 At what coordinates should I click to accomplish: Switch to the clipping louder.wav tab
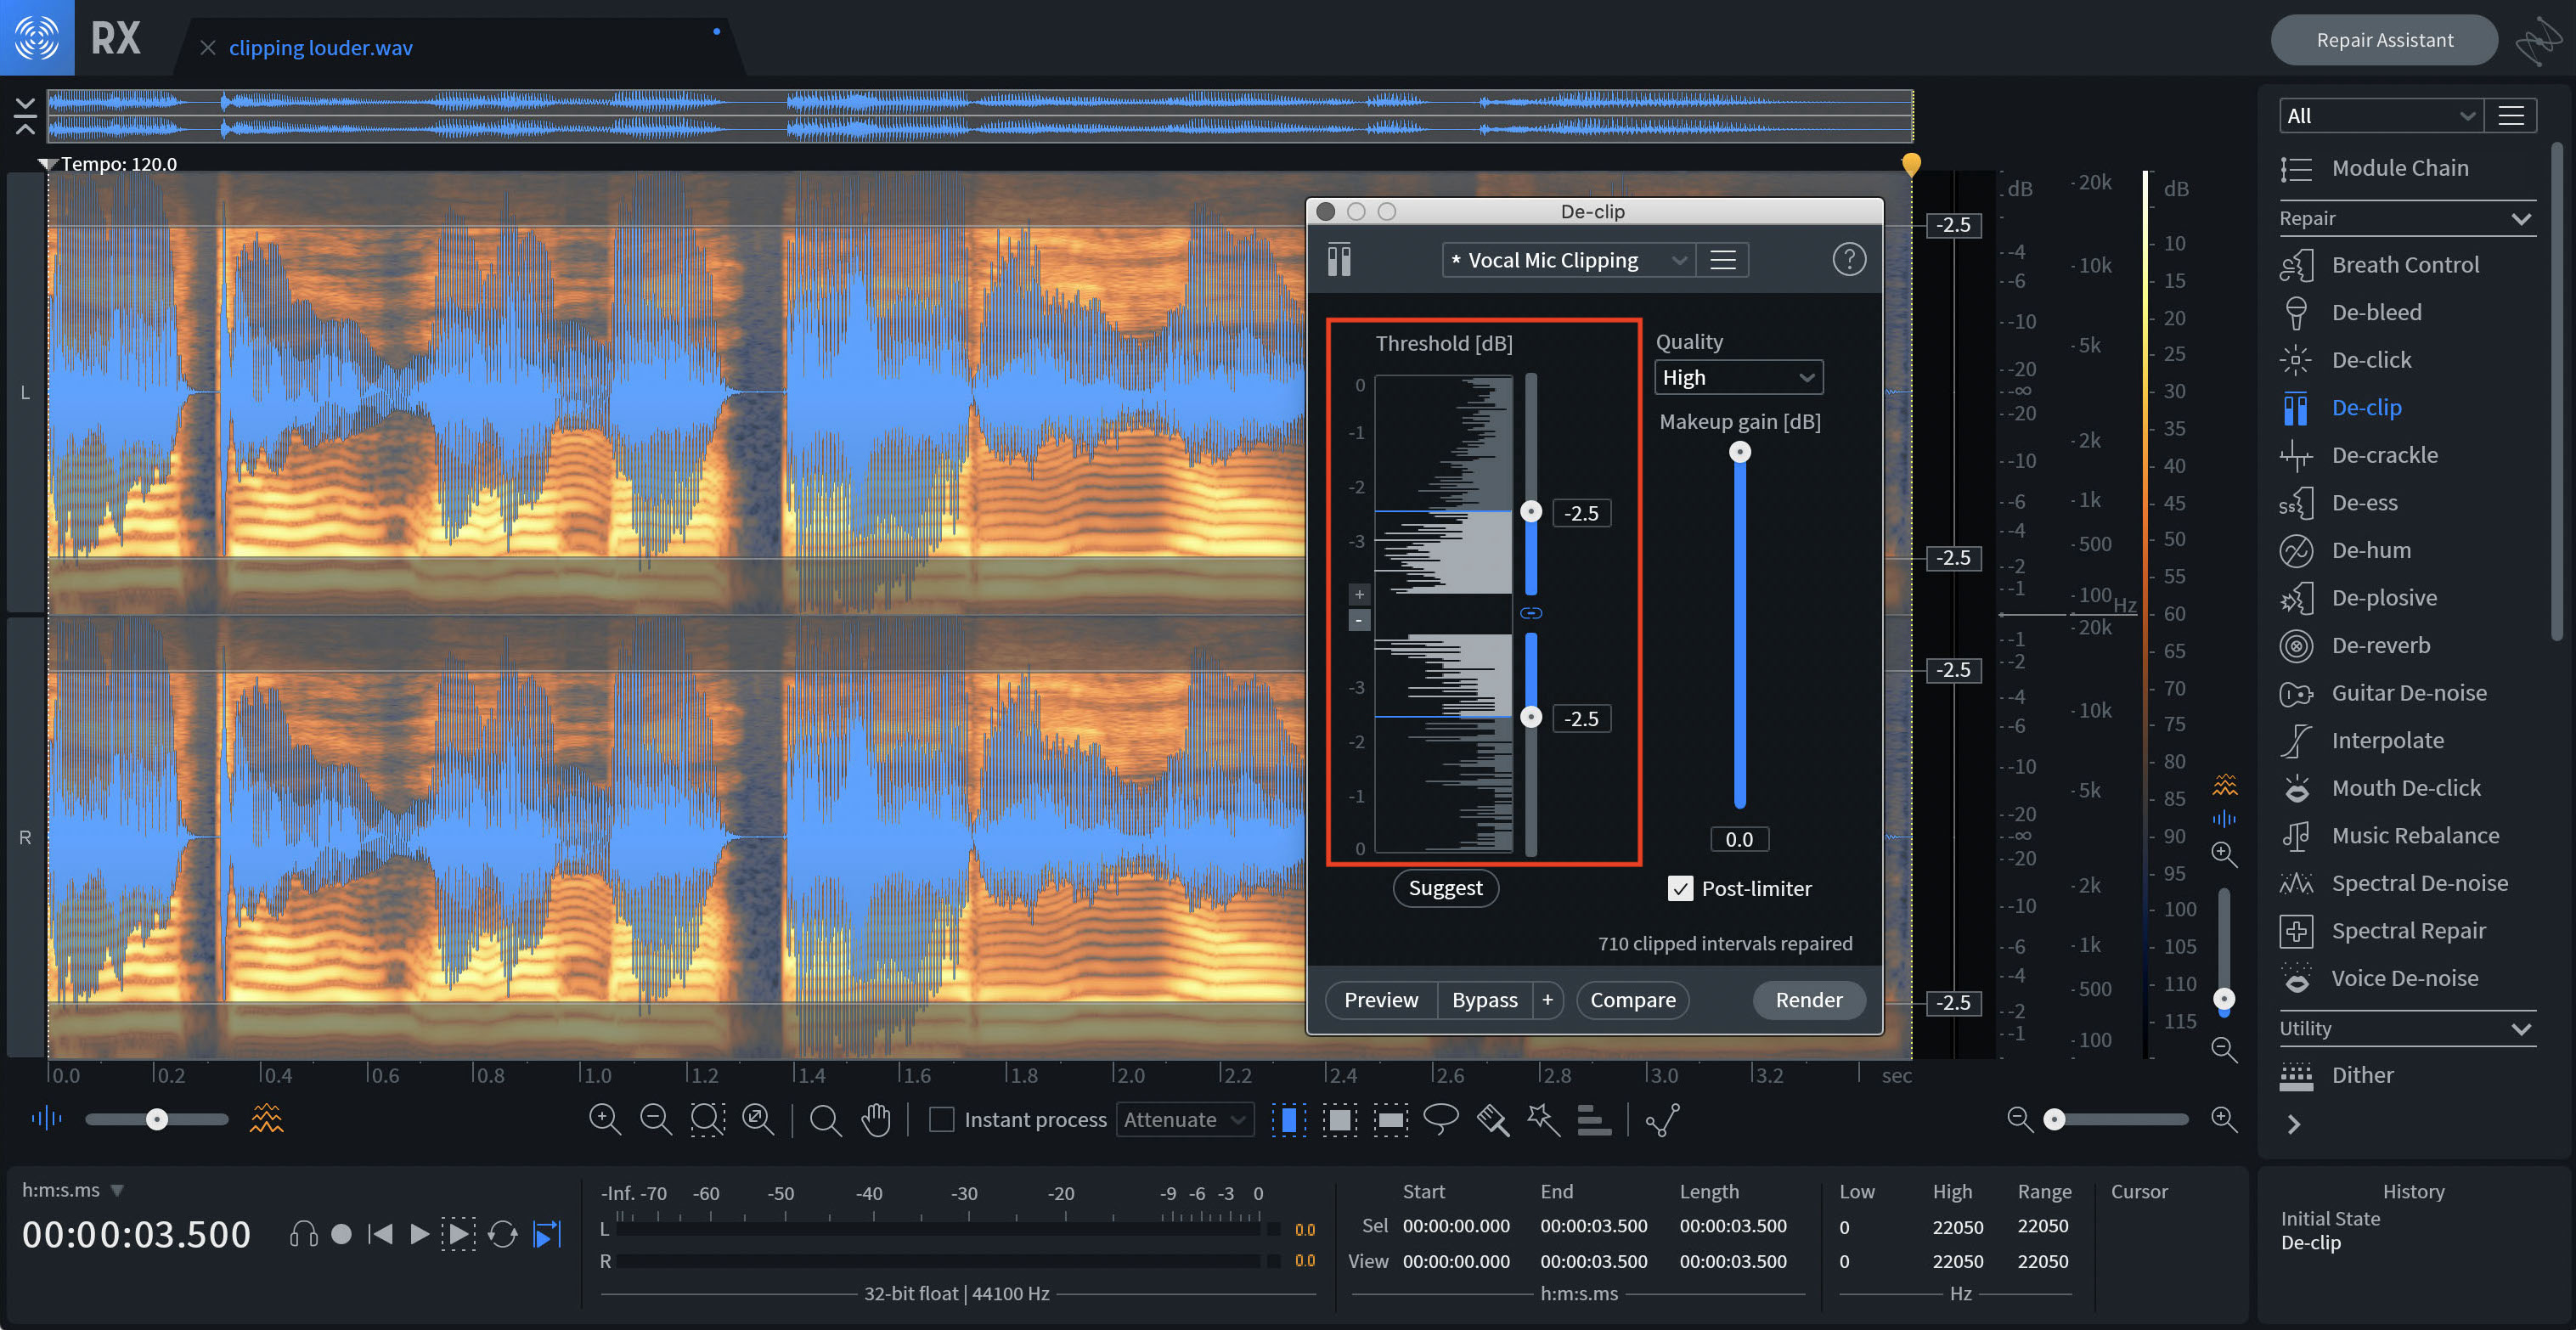[x=320, y=48]
